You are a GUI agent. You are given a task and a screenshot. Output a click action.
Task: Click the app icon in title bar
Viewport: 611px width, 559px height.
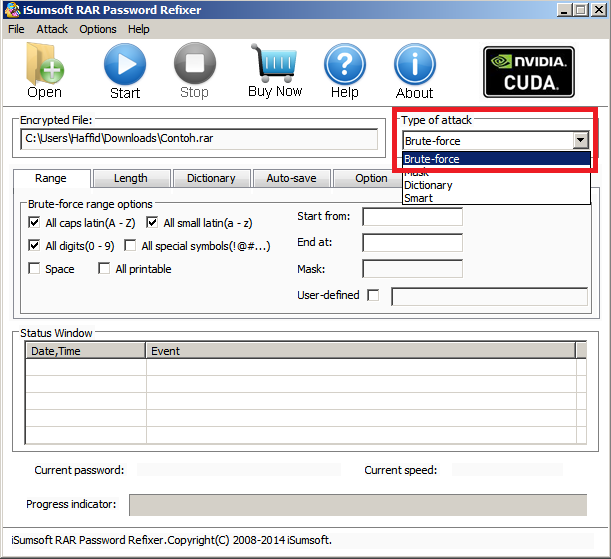(x=12, y=10)
